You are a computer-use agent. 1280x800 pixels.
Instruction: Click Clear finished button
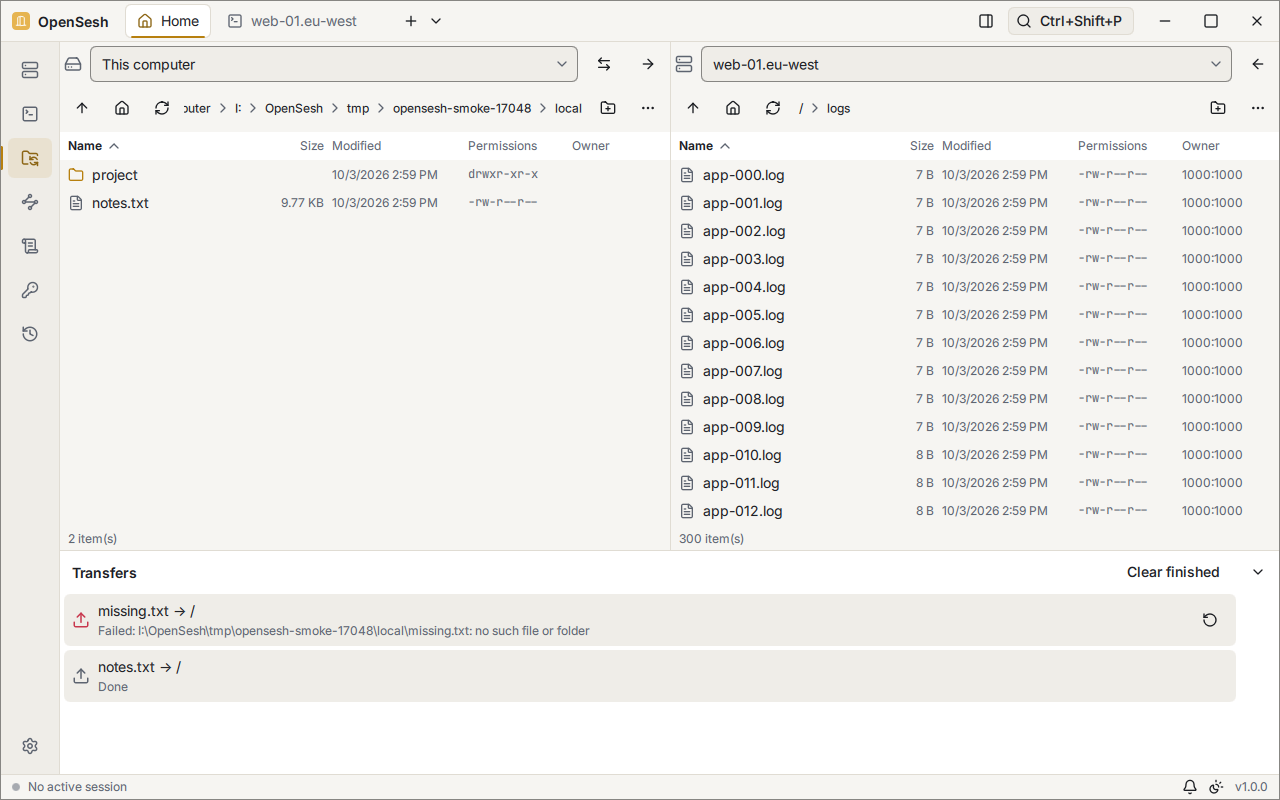[1173, 572]
